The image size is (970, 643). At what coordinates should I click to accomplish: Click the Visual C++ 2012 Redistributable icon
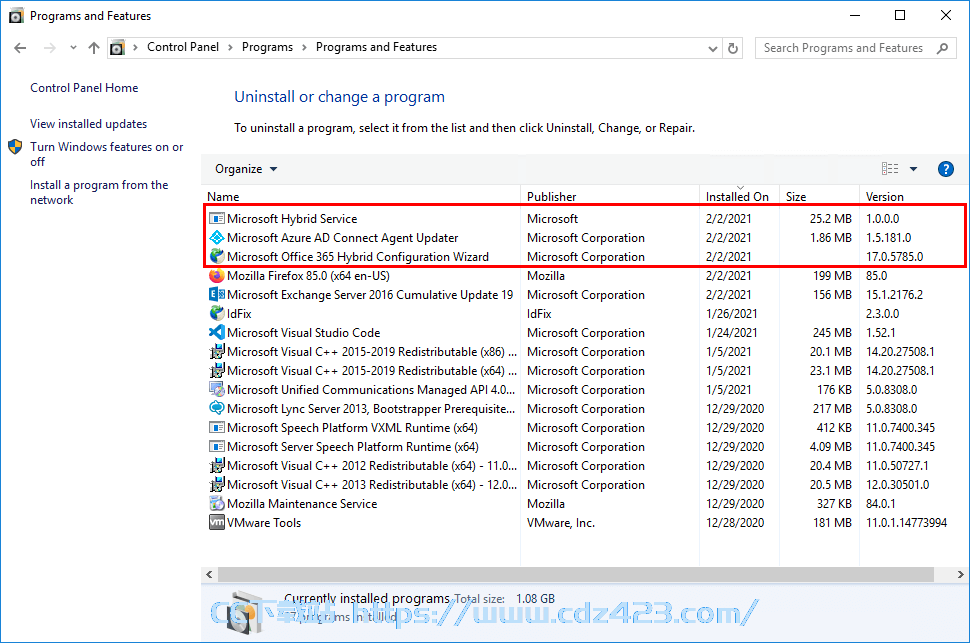coord(217,466)
